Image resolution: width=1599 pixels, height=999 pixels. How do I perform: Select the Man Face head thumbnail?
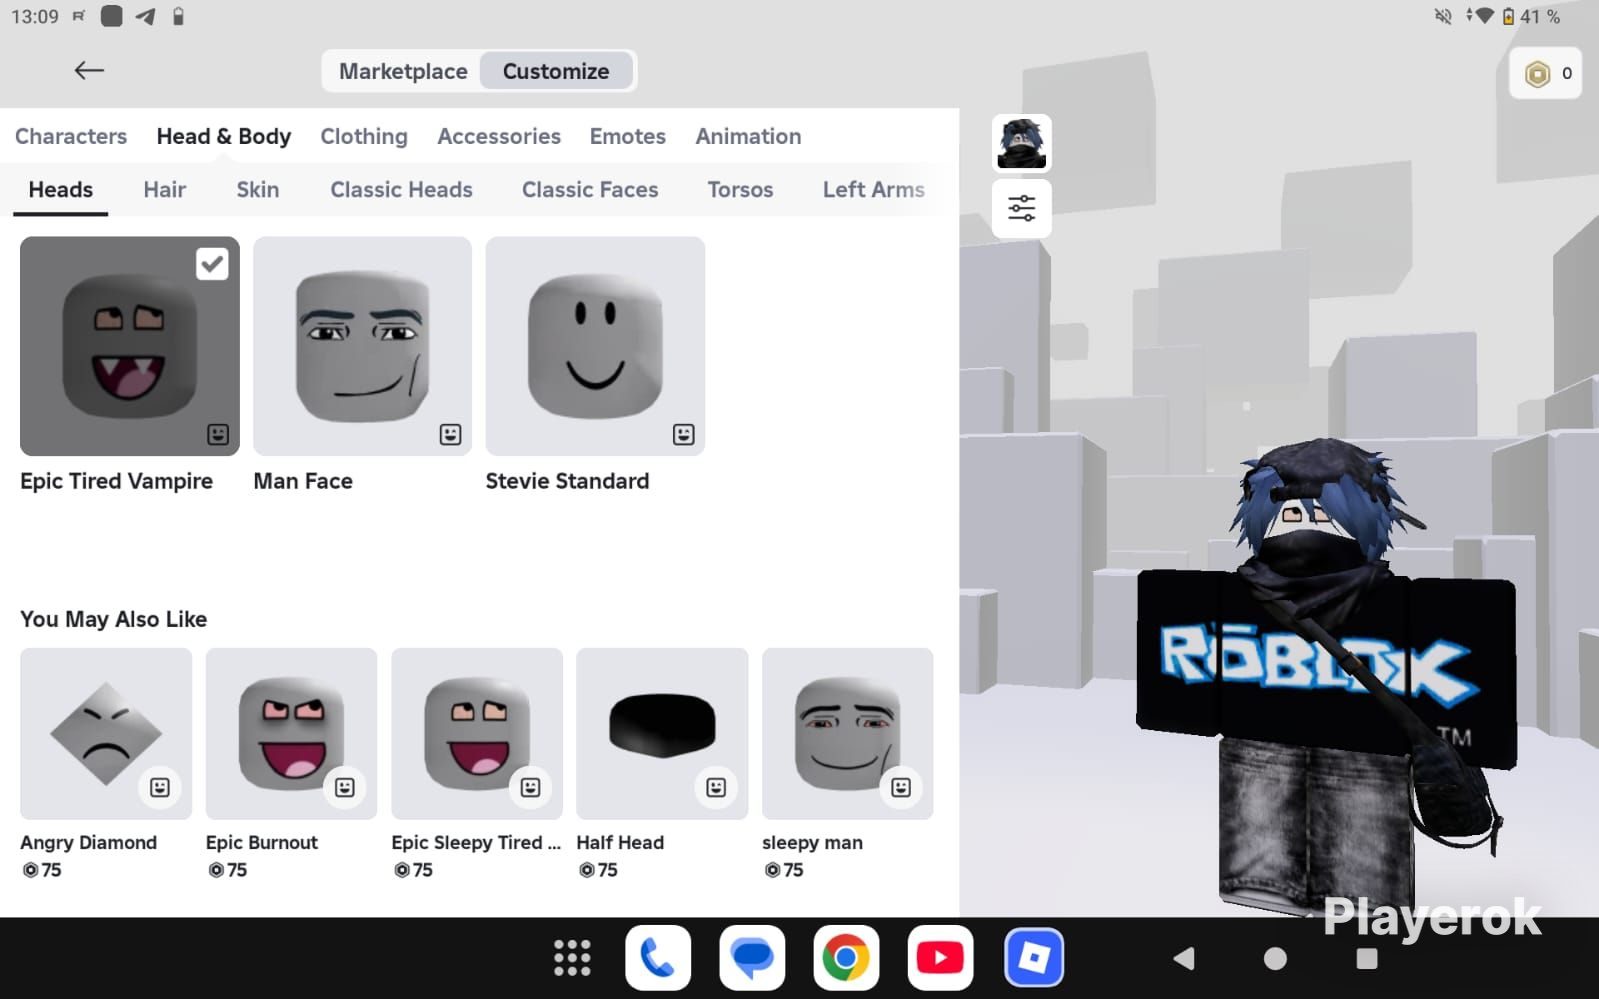pos(362,346)
